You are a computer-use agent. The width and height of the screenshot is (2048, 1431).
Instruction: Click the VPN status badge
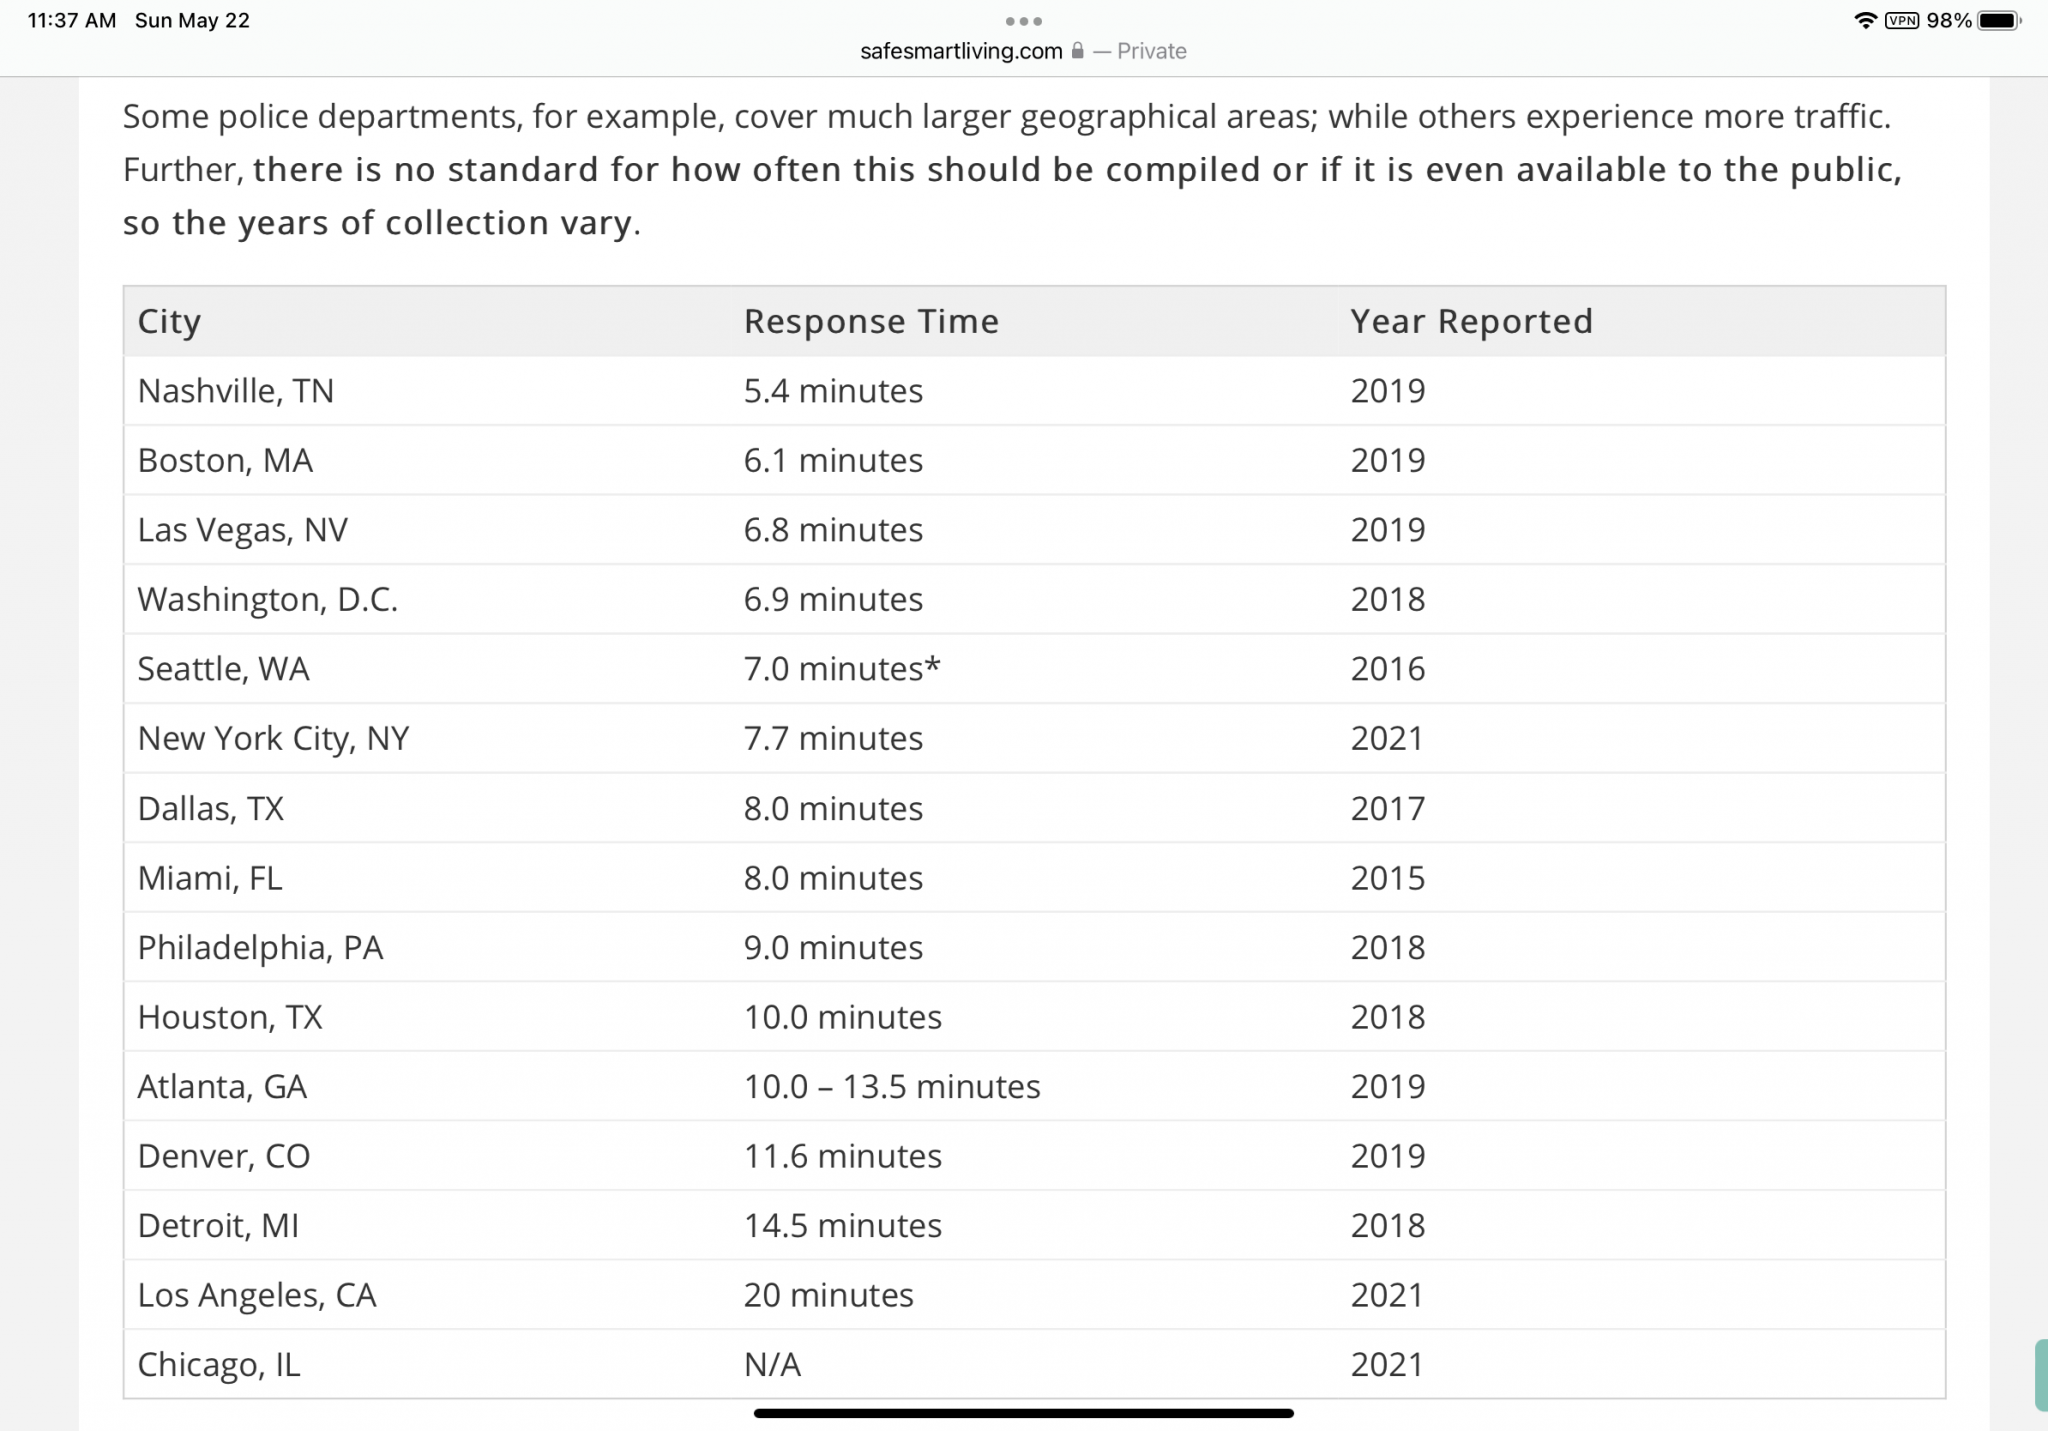[x=1901, y=21]
